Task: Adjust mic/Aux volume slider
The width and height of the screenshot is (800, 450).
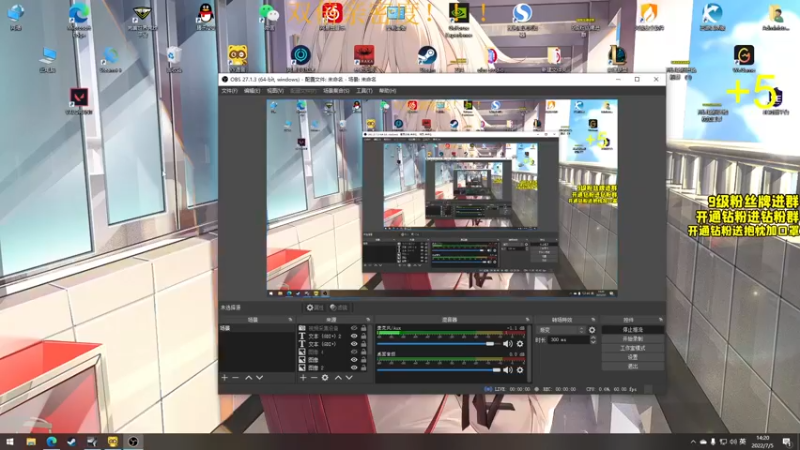Action: (x=439, y=344)
